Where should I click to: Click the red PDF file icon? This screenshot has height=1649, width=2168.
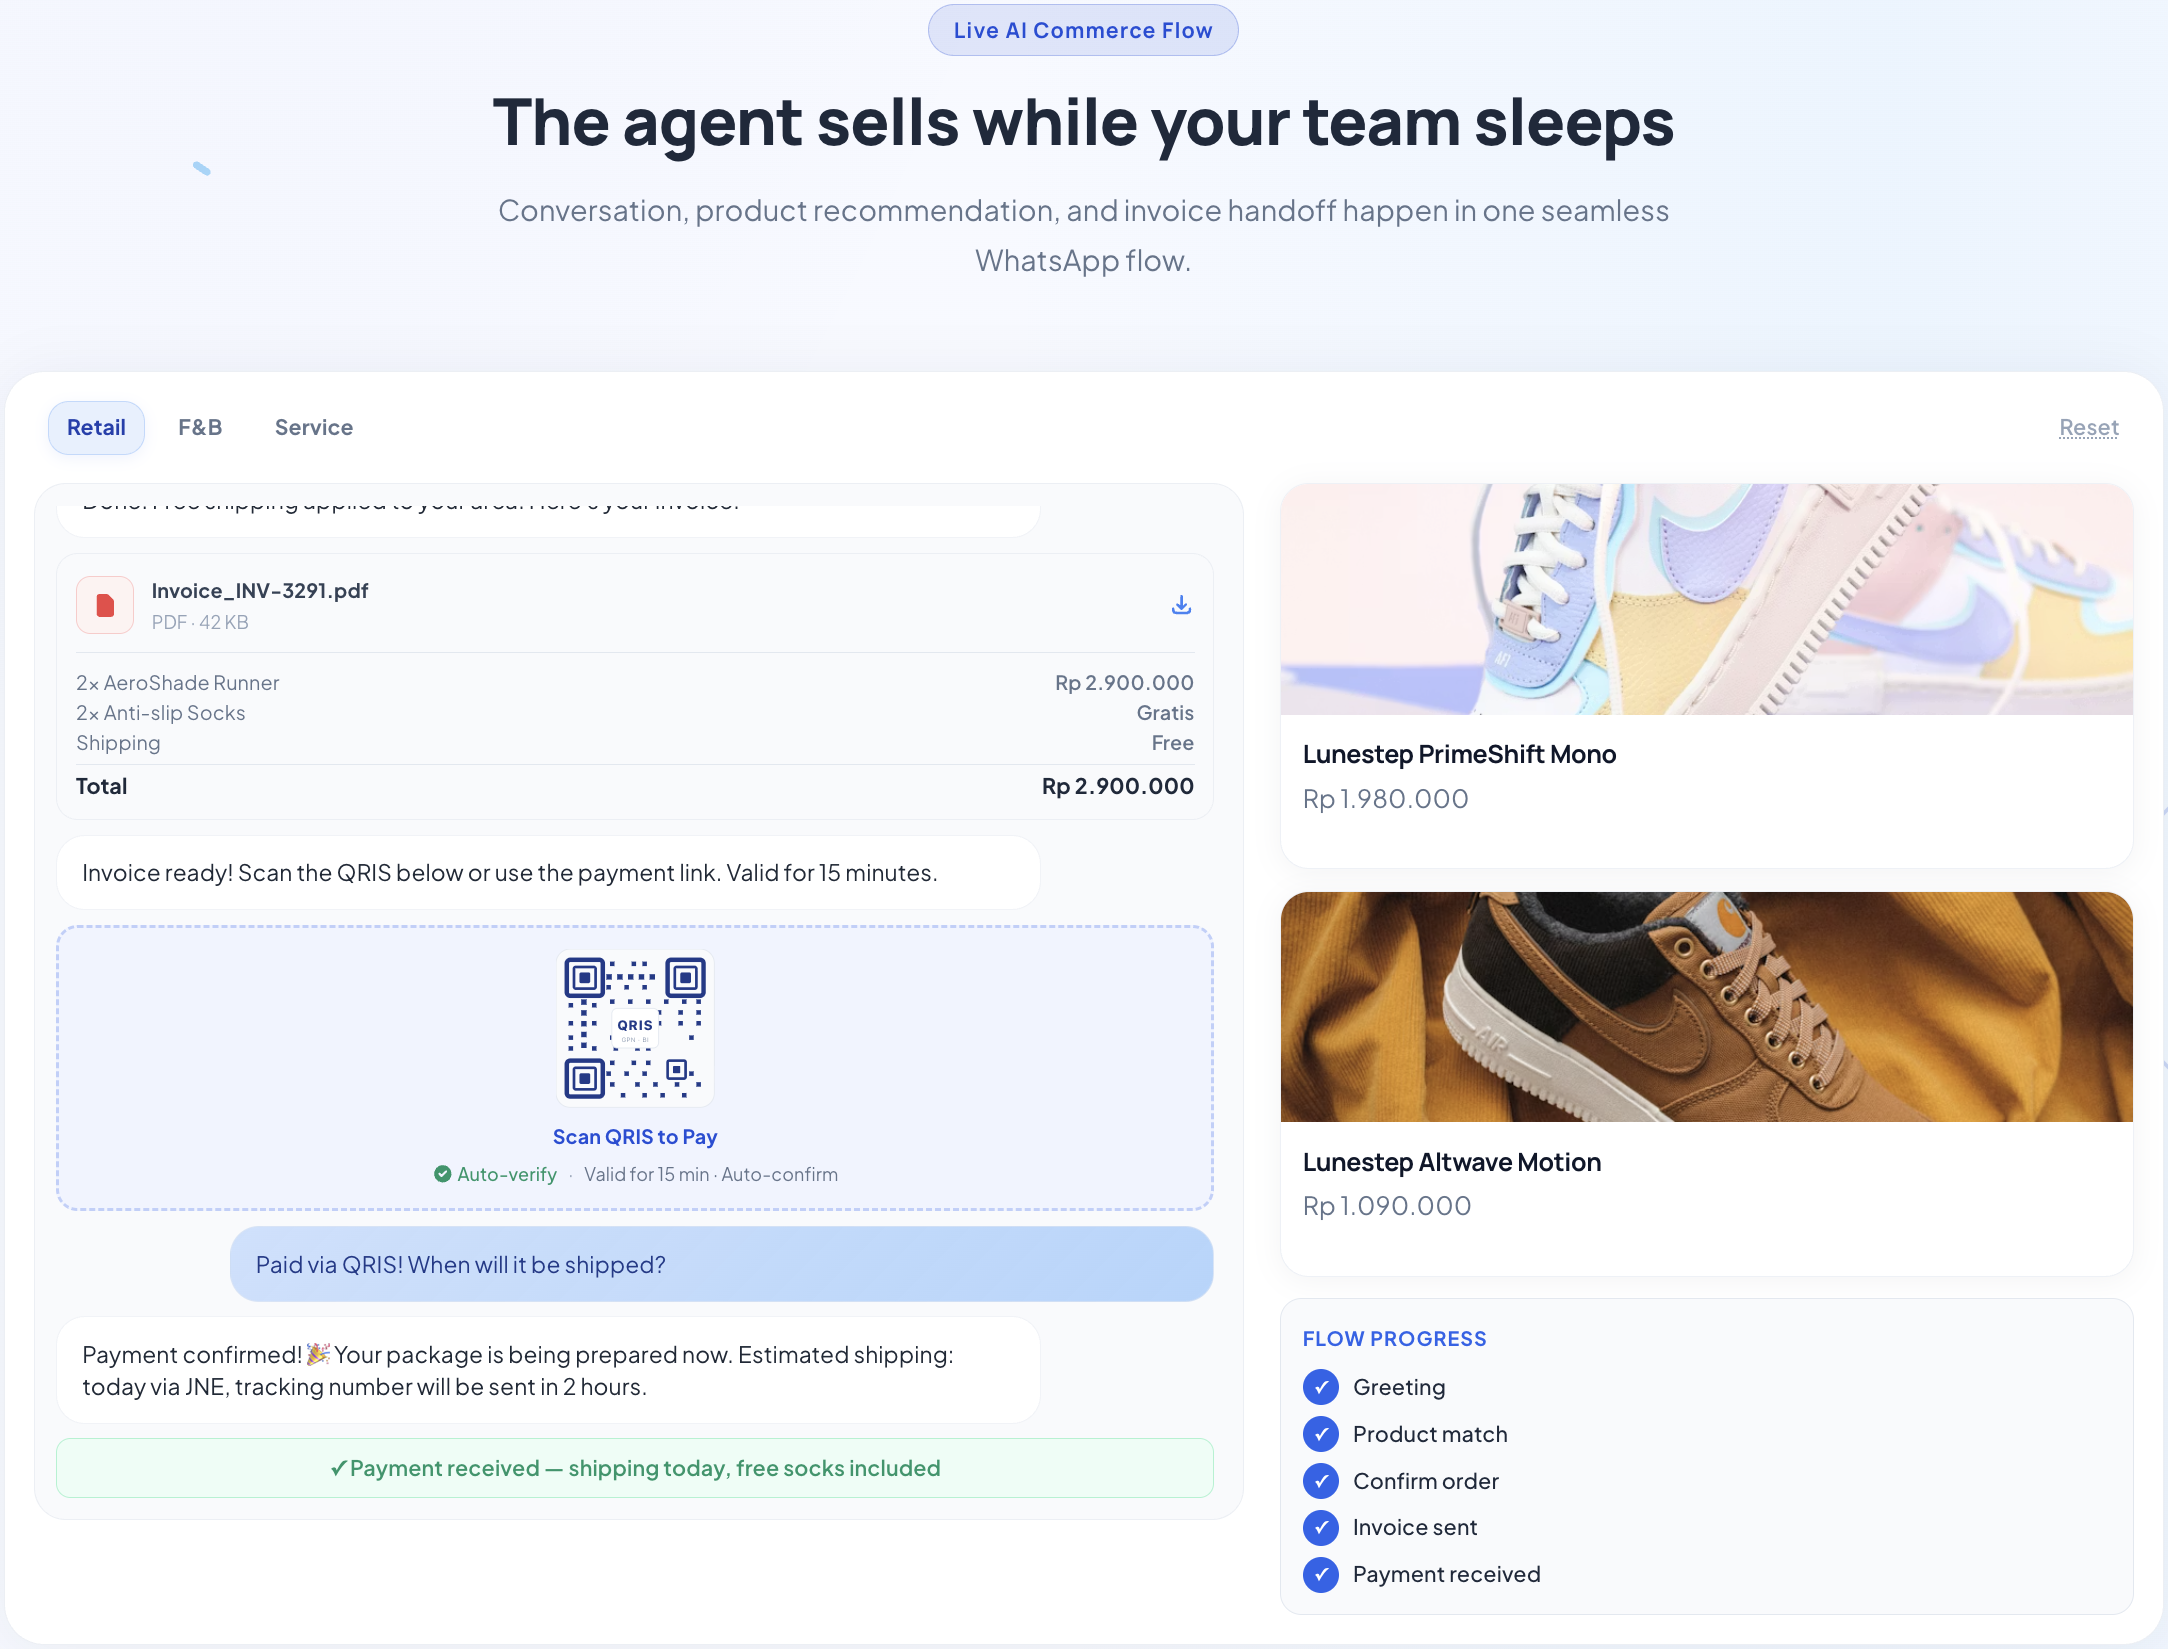tap(105, 605)
